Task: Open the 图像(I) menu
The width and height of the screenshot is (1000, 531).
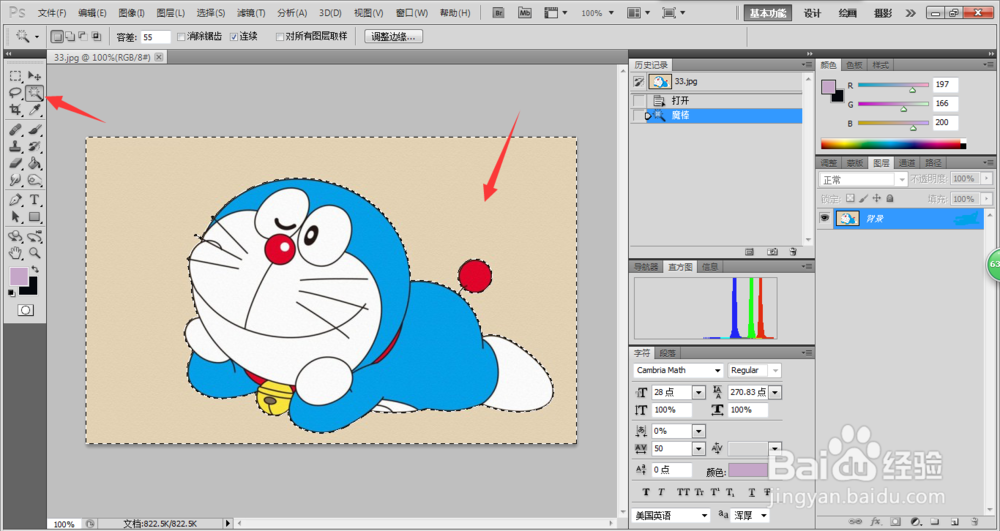Action: (132, 13)
